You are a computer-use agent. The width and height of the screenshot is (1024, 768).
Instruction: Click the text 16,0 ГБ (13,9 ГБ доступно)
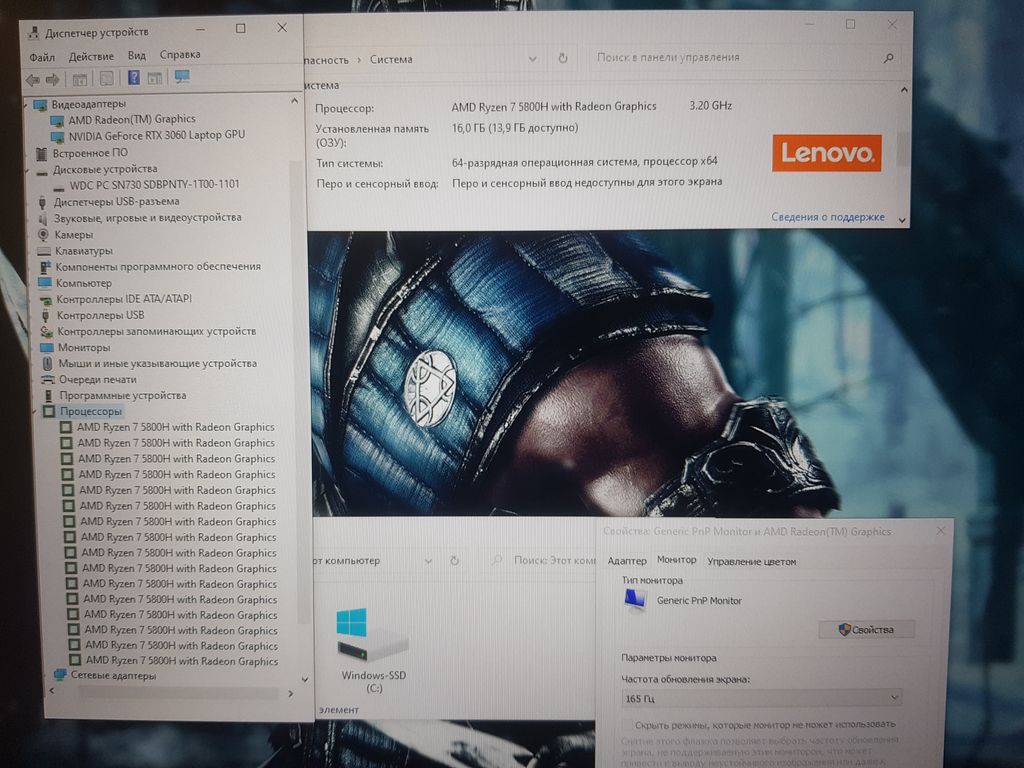pyautogui.click(x=515, y=128)
